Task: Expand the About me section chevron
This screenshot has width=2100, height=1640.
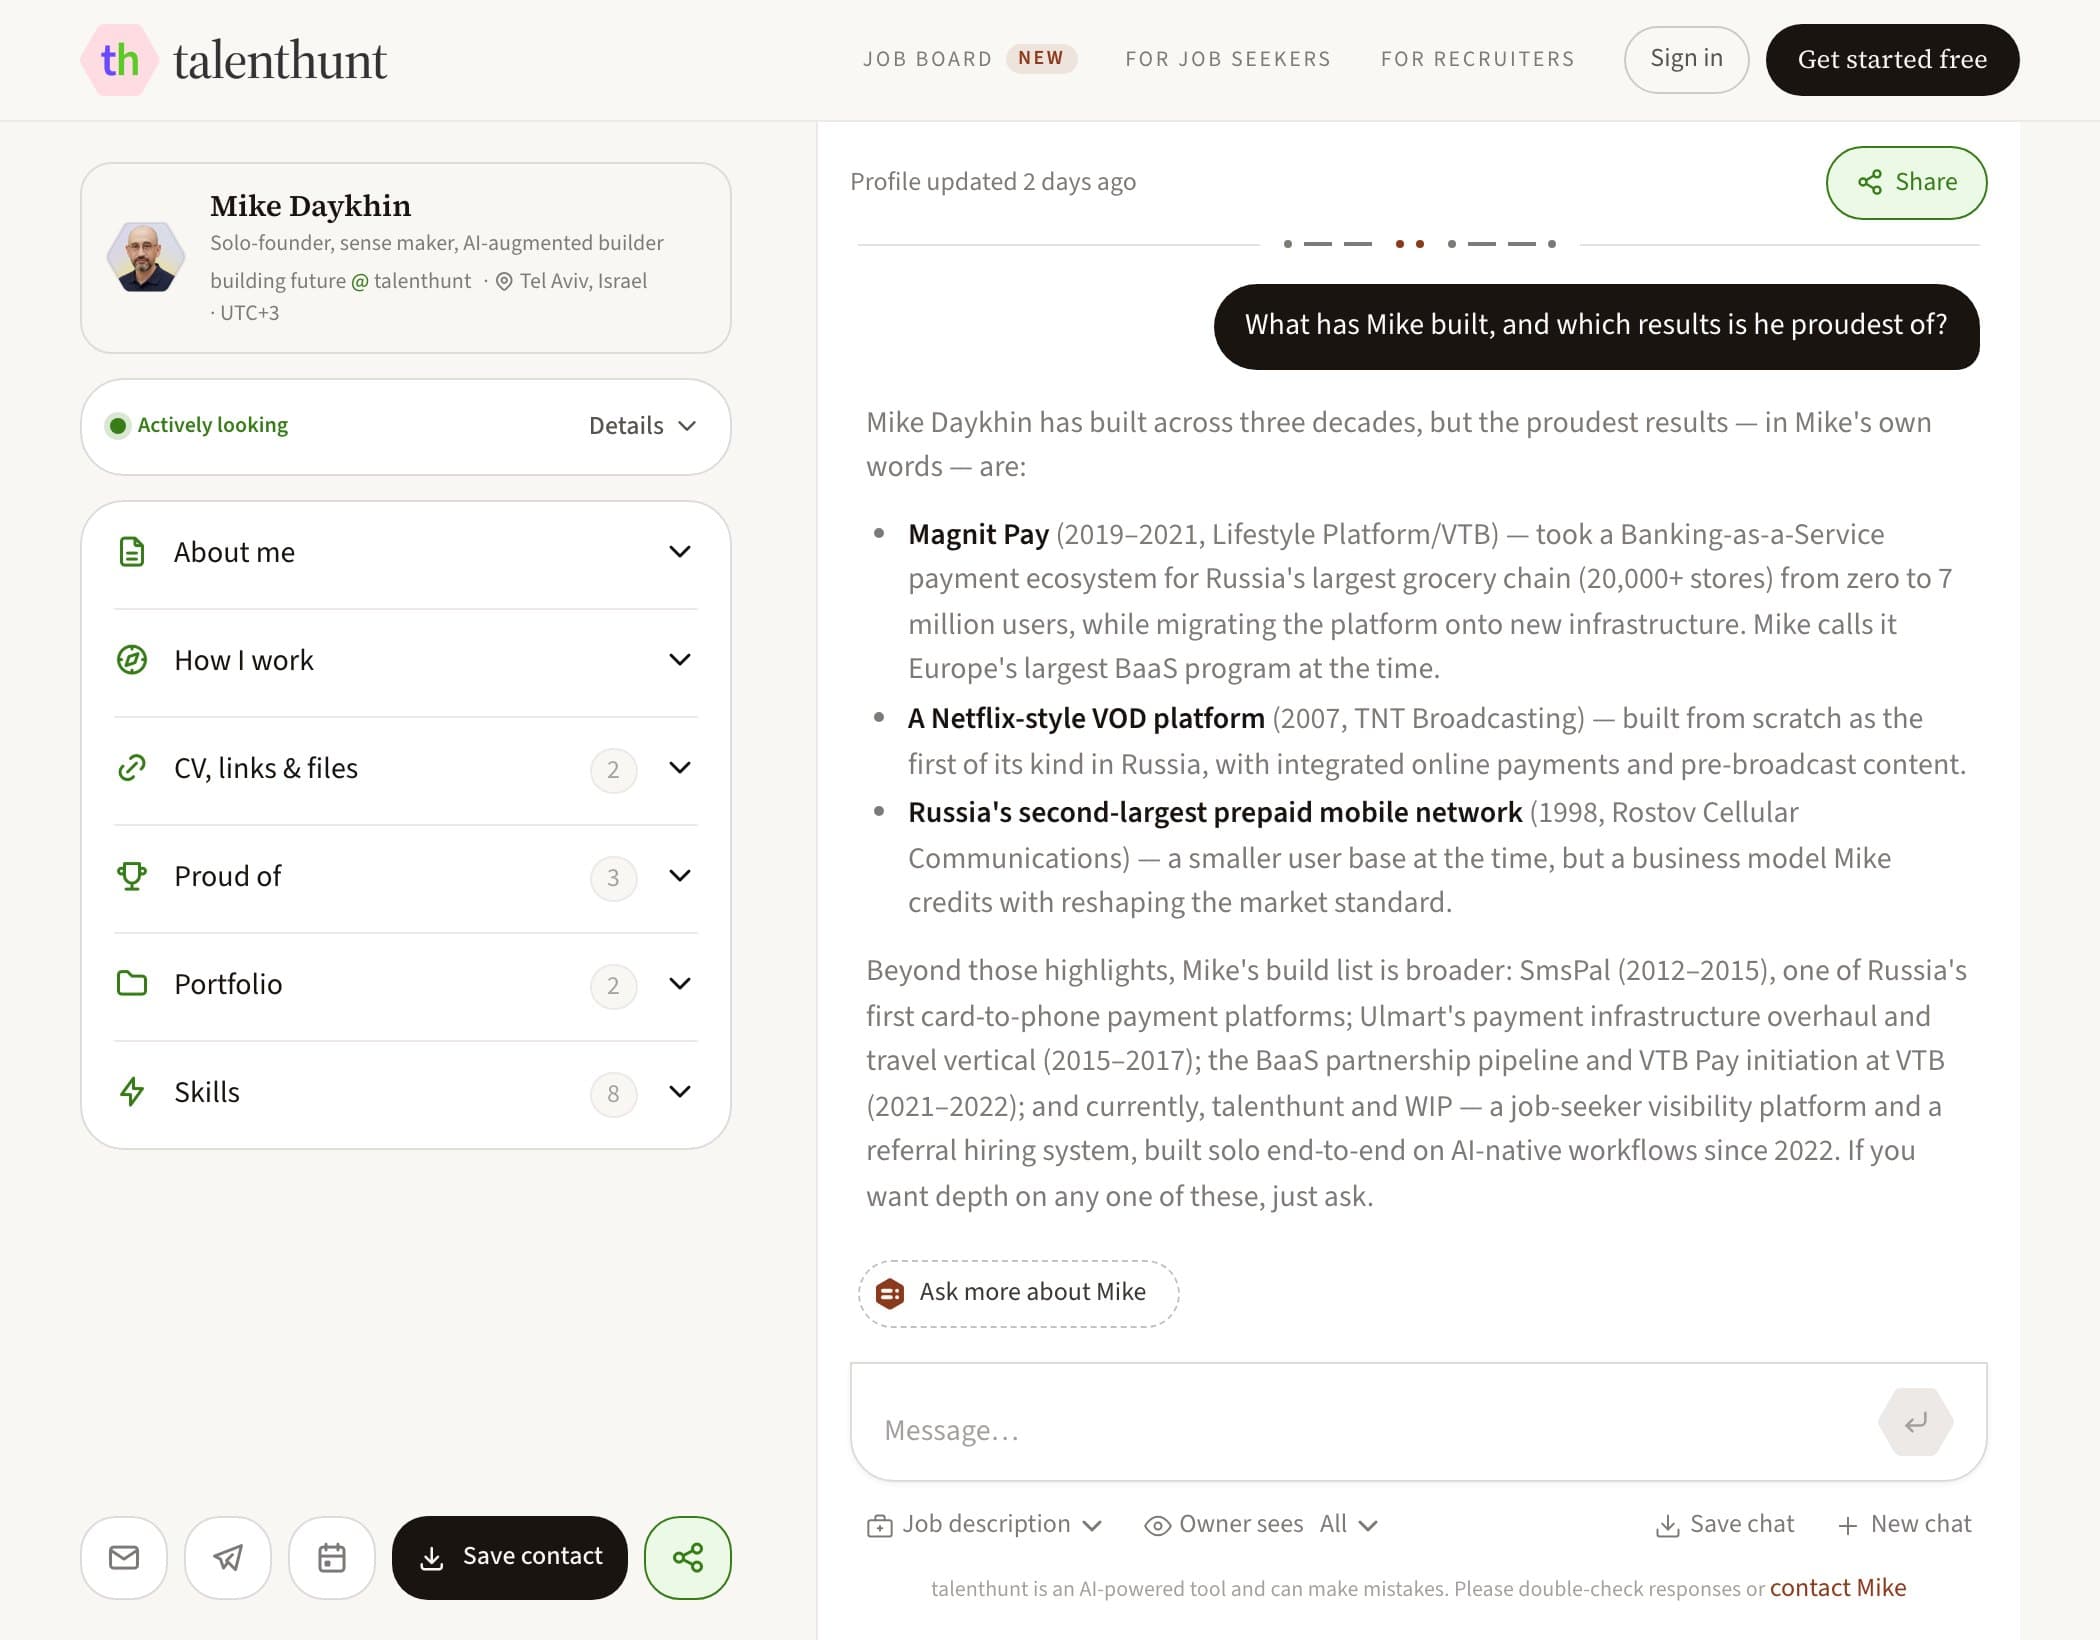Action: click(x=680, y=552)
